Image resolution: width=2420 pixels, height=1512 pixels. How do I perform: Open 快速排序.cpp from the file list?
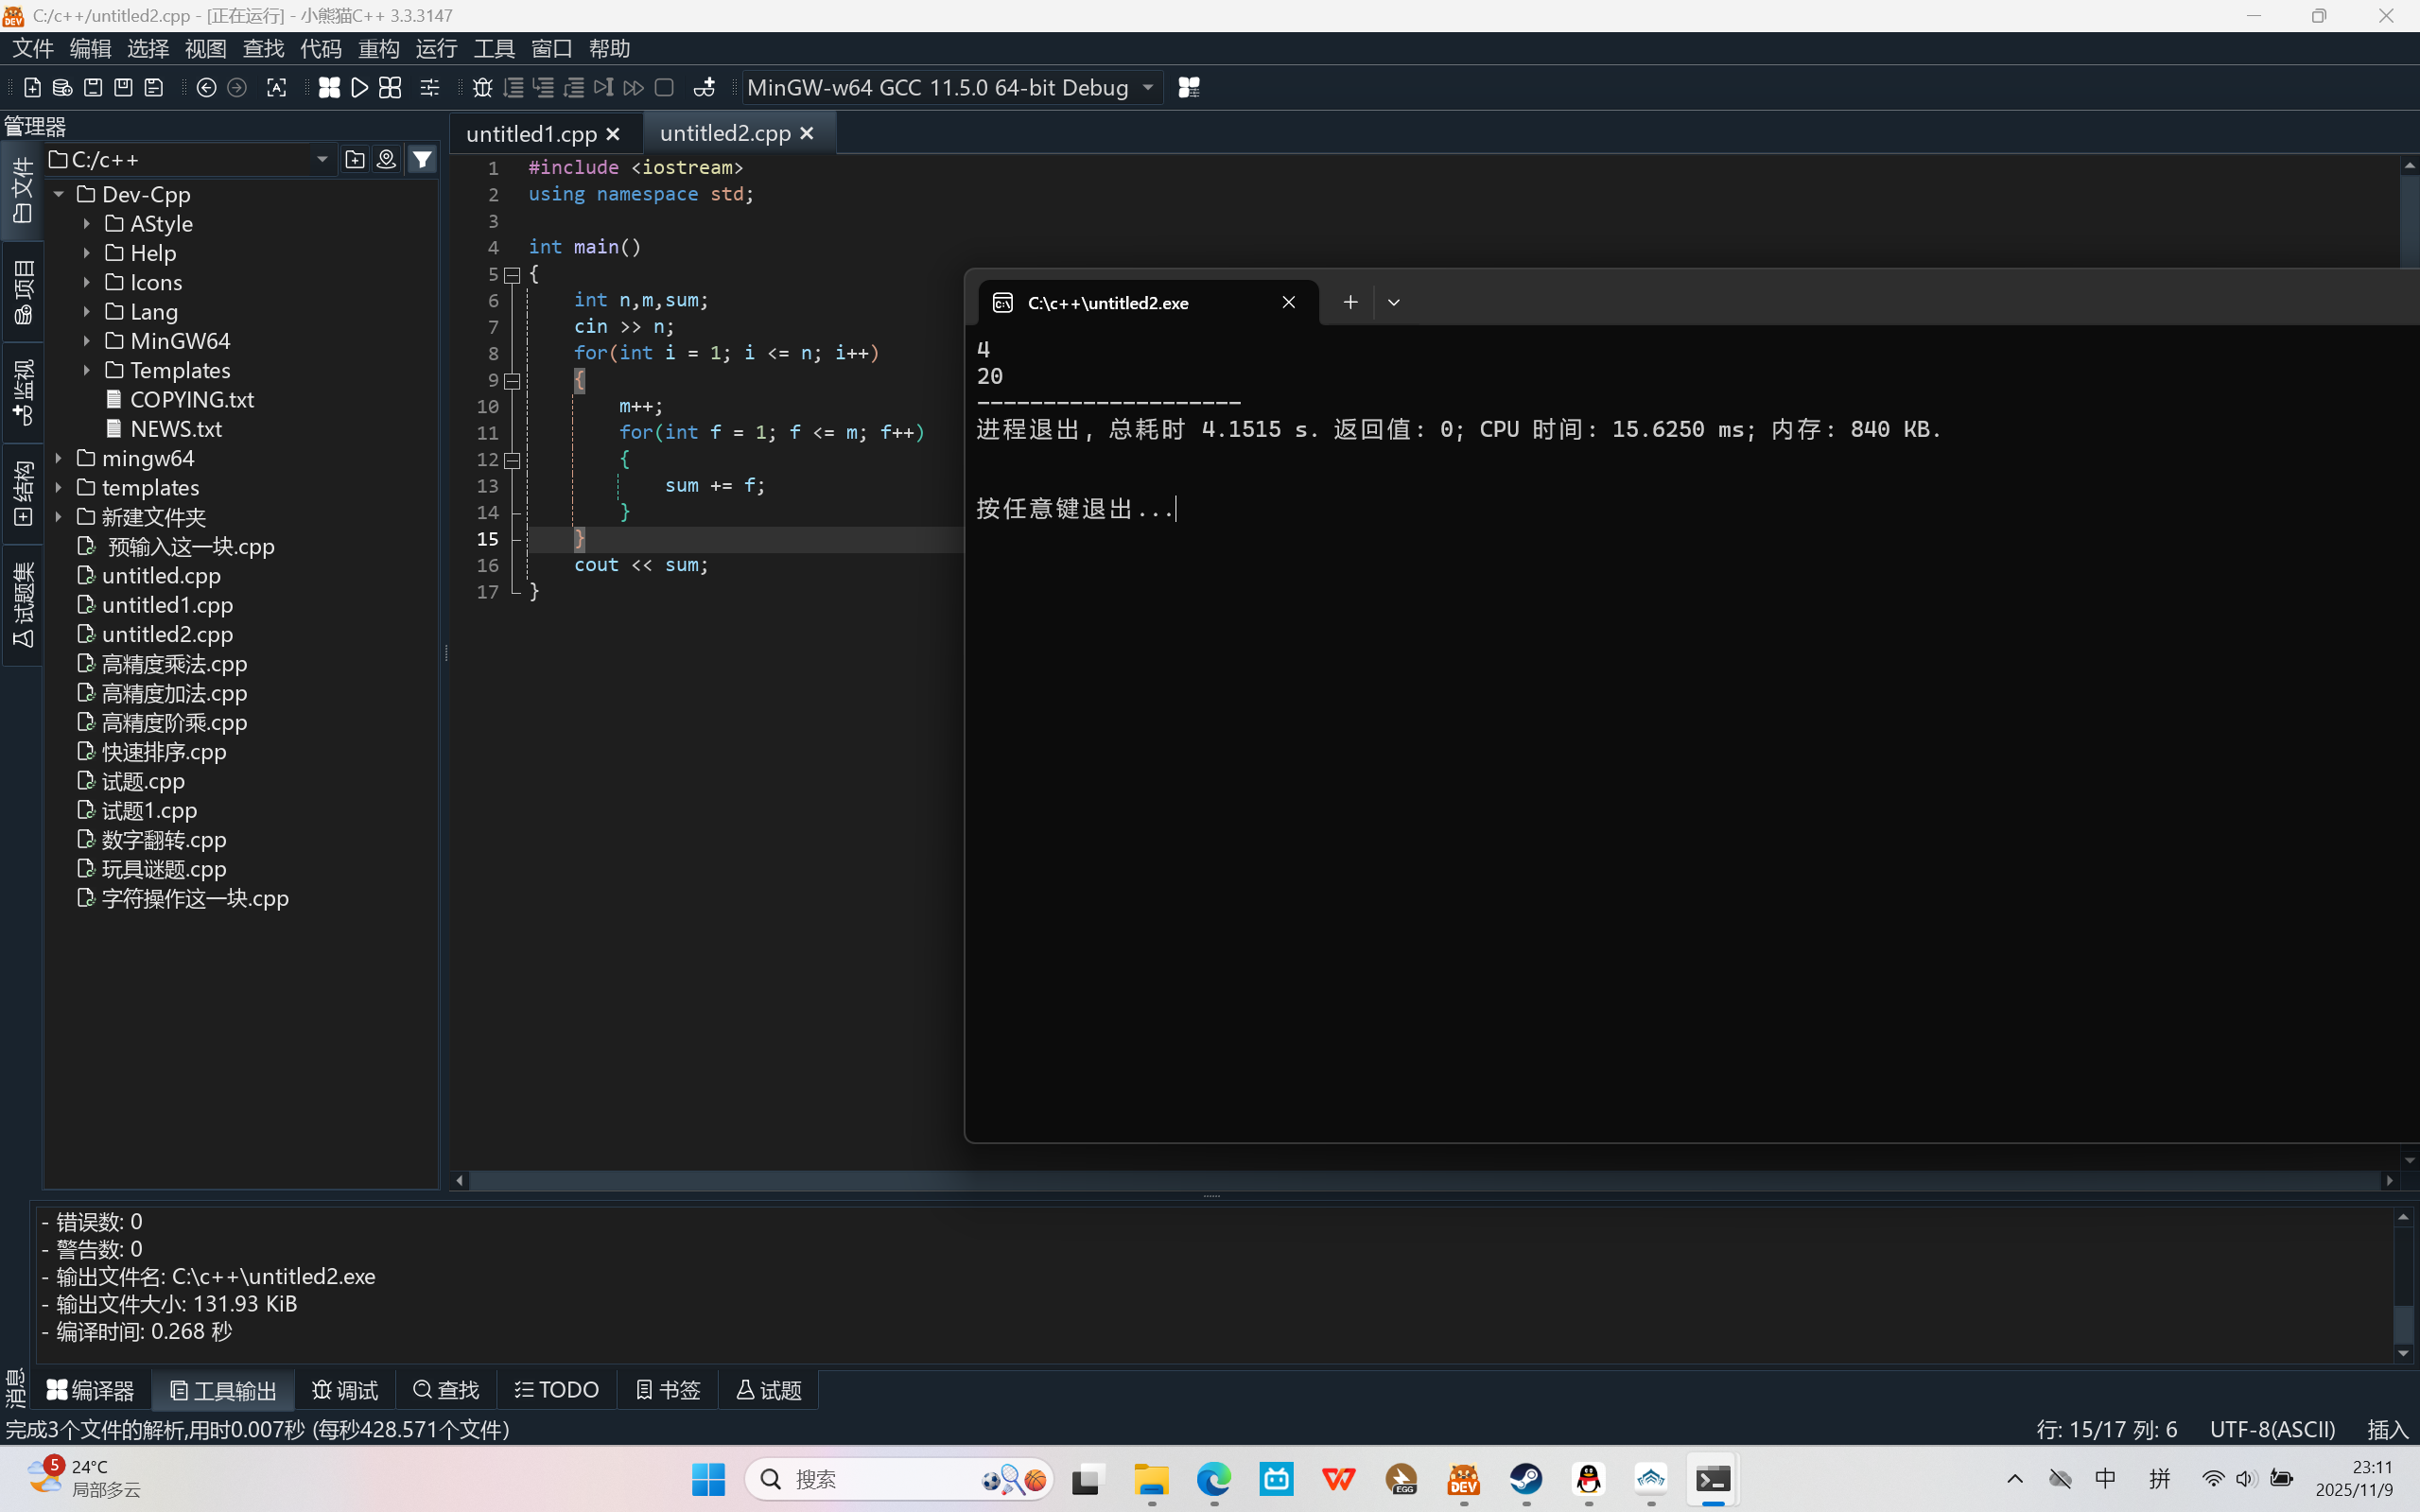pos(164,752)
